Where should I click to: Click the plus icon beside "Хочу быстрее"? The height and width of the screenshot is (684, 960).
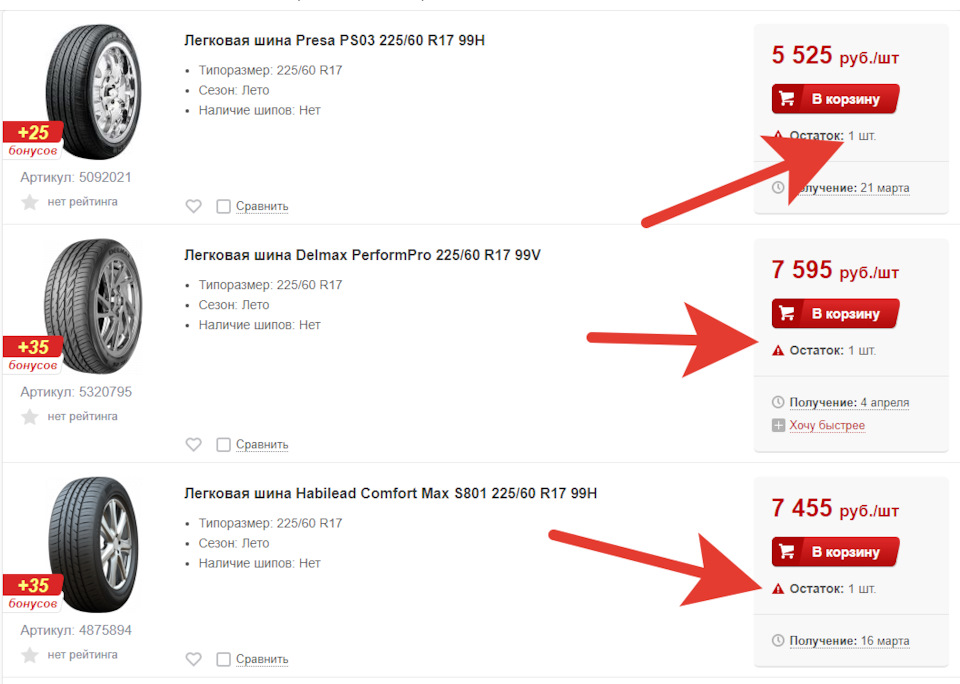pos(779,426)
